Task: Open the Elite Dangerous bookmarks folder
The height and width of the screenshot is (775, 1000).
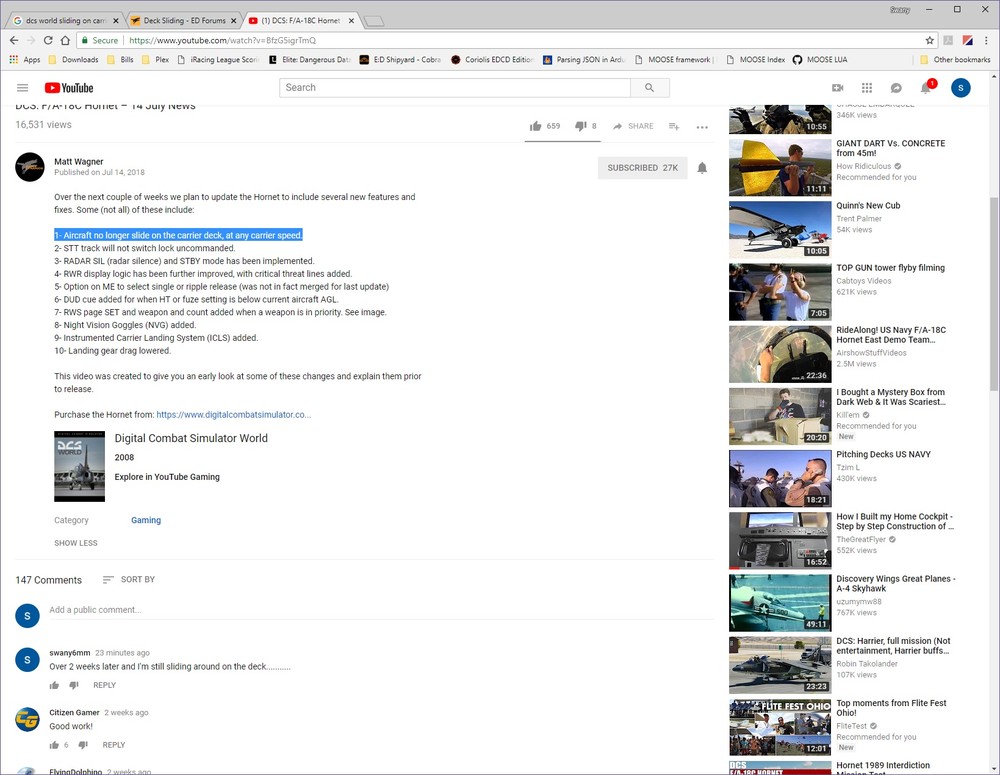Action: 310,59
